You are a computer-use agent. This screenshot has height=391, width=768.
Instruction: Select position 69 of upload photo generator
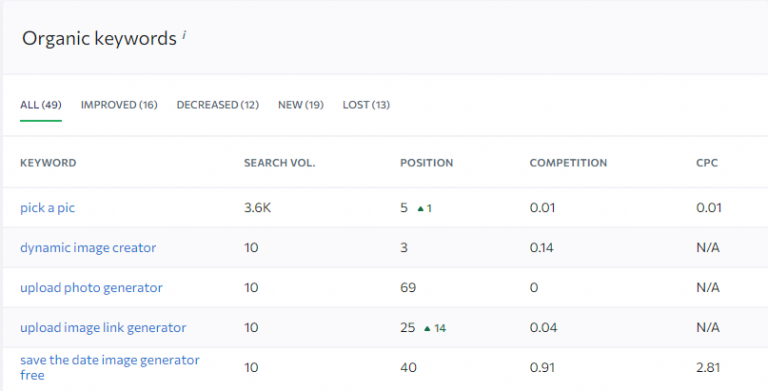point(408,288)
